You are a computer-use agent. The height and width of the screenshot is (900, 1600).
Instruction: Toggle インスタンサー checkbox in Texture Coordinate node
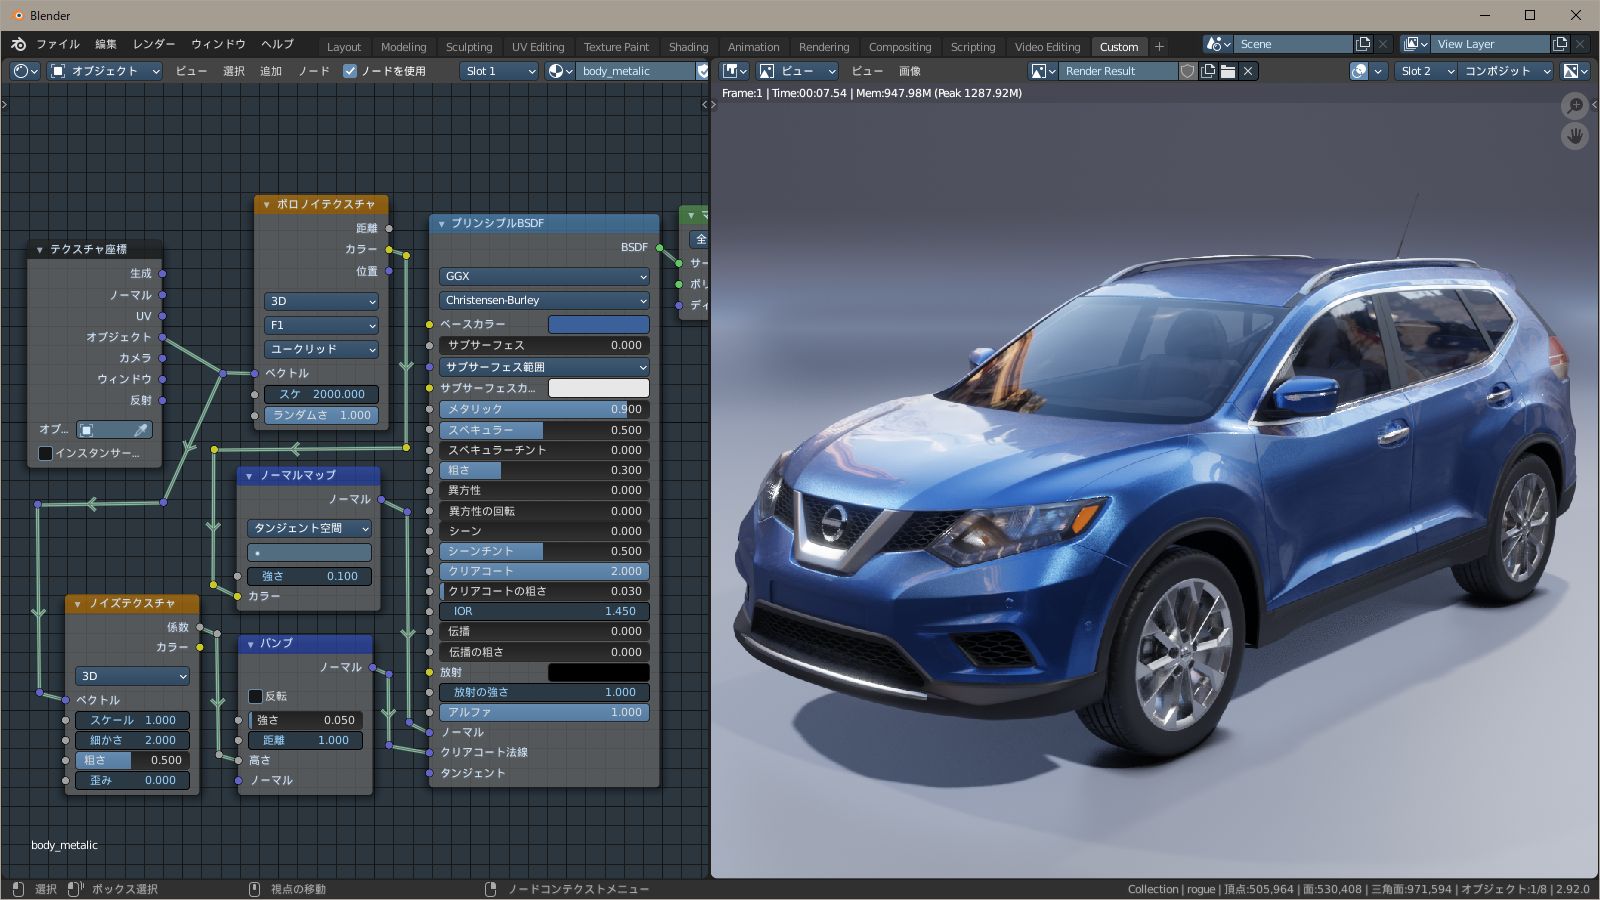(x=45, y=453)
